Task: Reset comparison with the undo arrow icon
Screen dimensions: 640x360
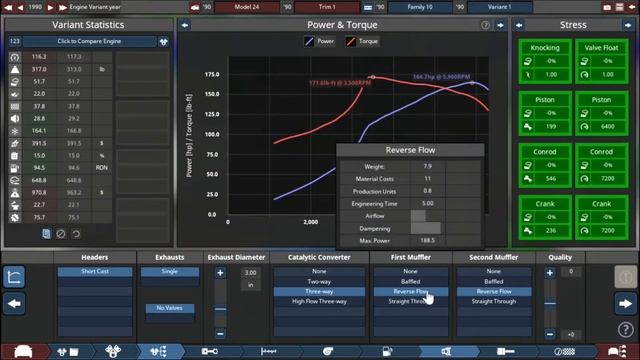Action: click(76, 234)
